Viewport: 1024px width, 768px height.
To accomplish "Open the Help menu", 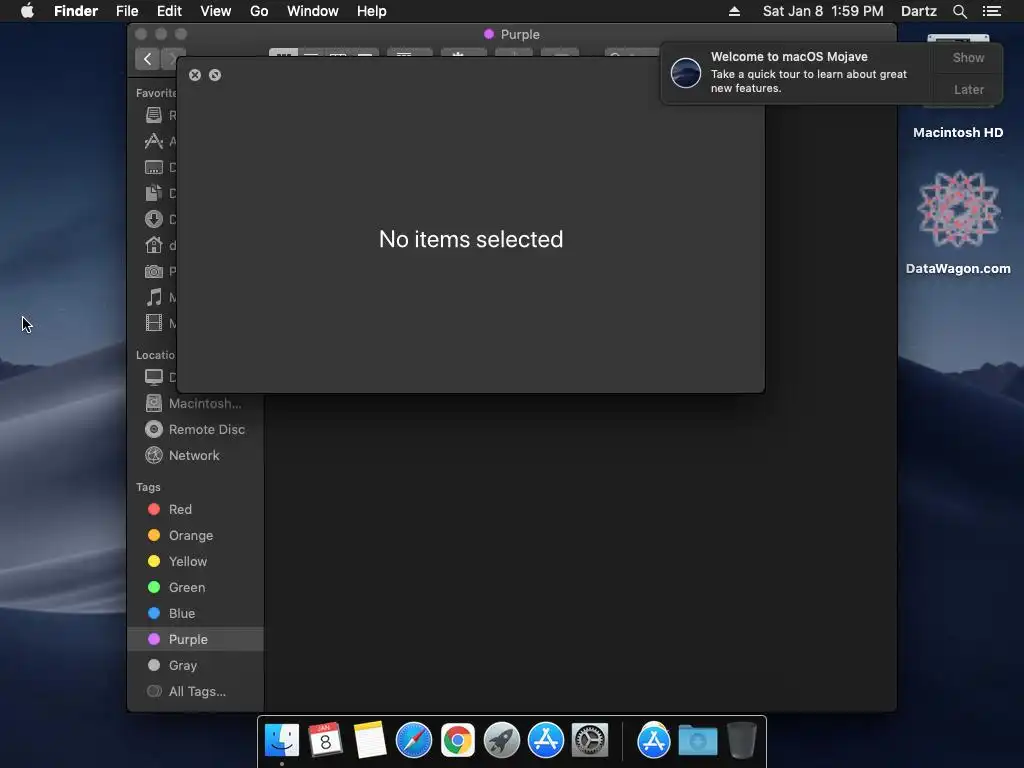I will click(372, 11).
